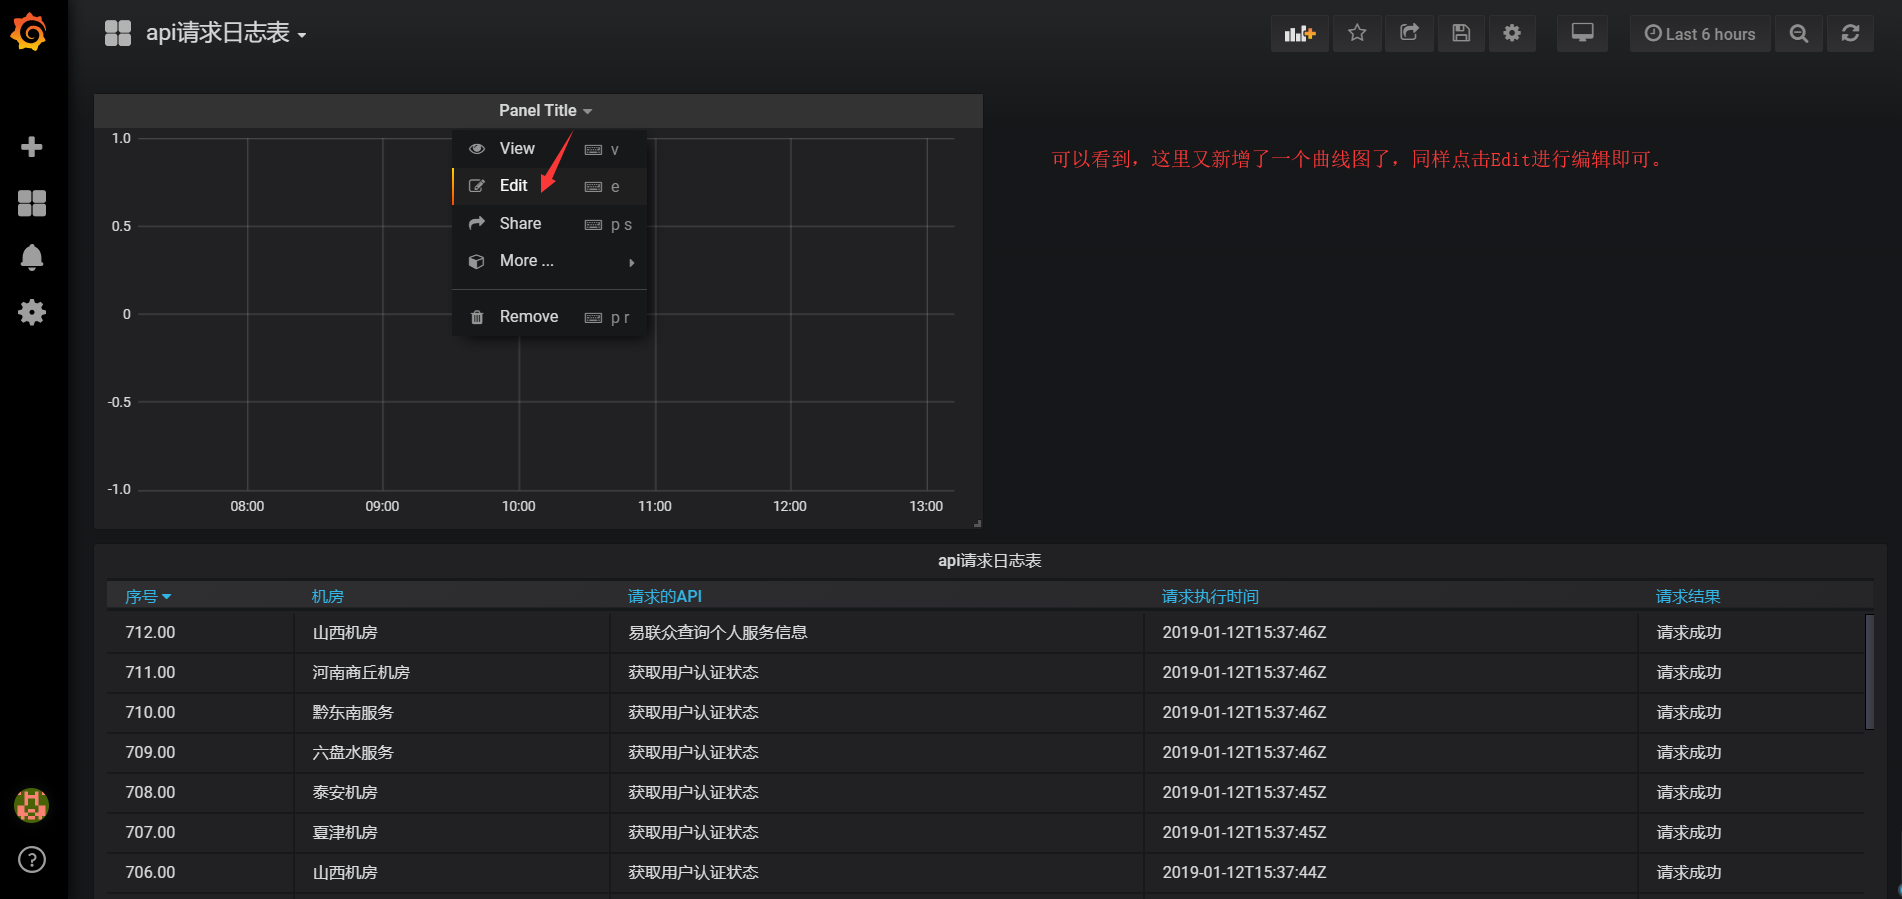Click the dashboard grid icon beside title
The height and width of the screenshot is (899, 1902).
[118, 33]
